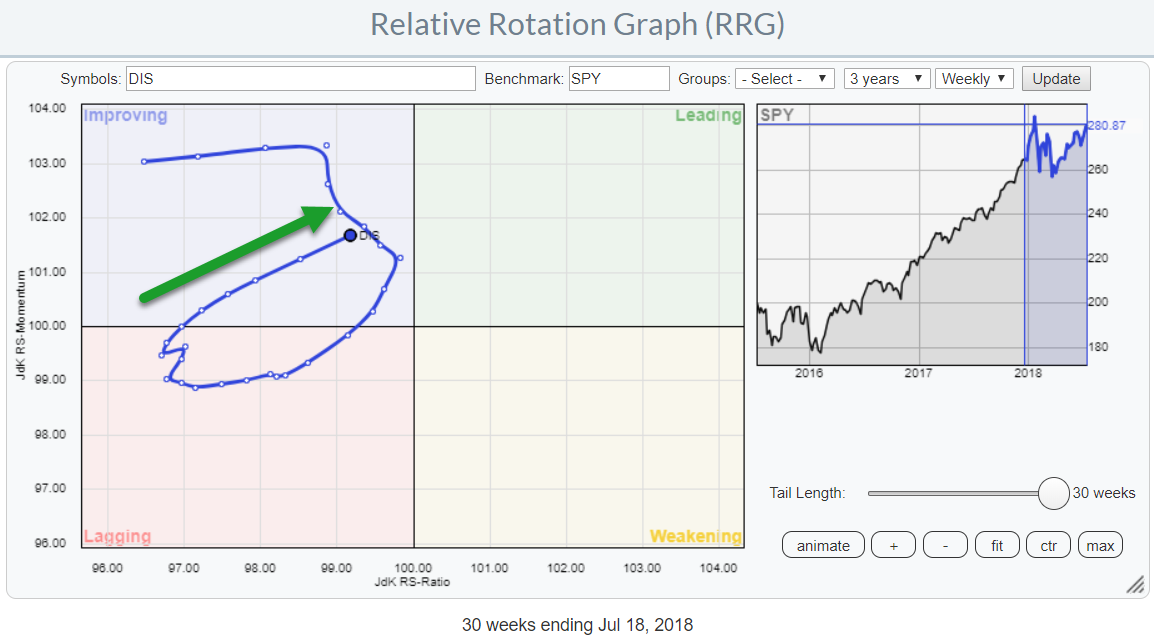Select the DIS current data point marker
The width and height of the screenshot is (1154, 638).
pos(350,235)
